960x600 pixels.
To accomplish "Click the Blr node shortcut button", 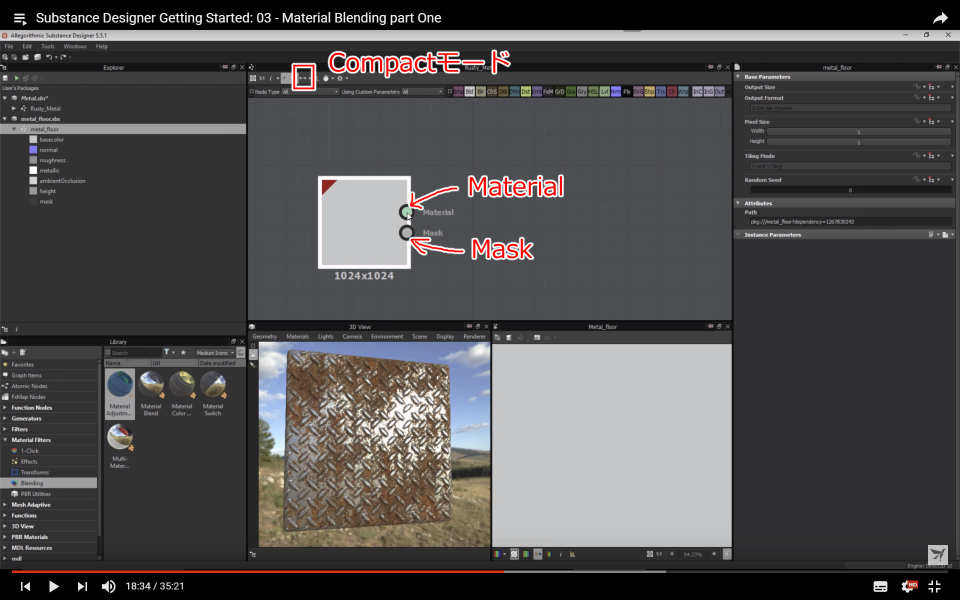I will point(481,92).
